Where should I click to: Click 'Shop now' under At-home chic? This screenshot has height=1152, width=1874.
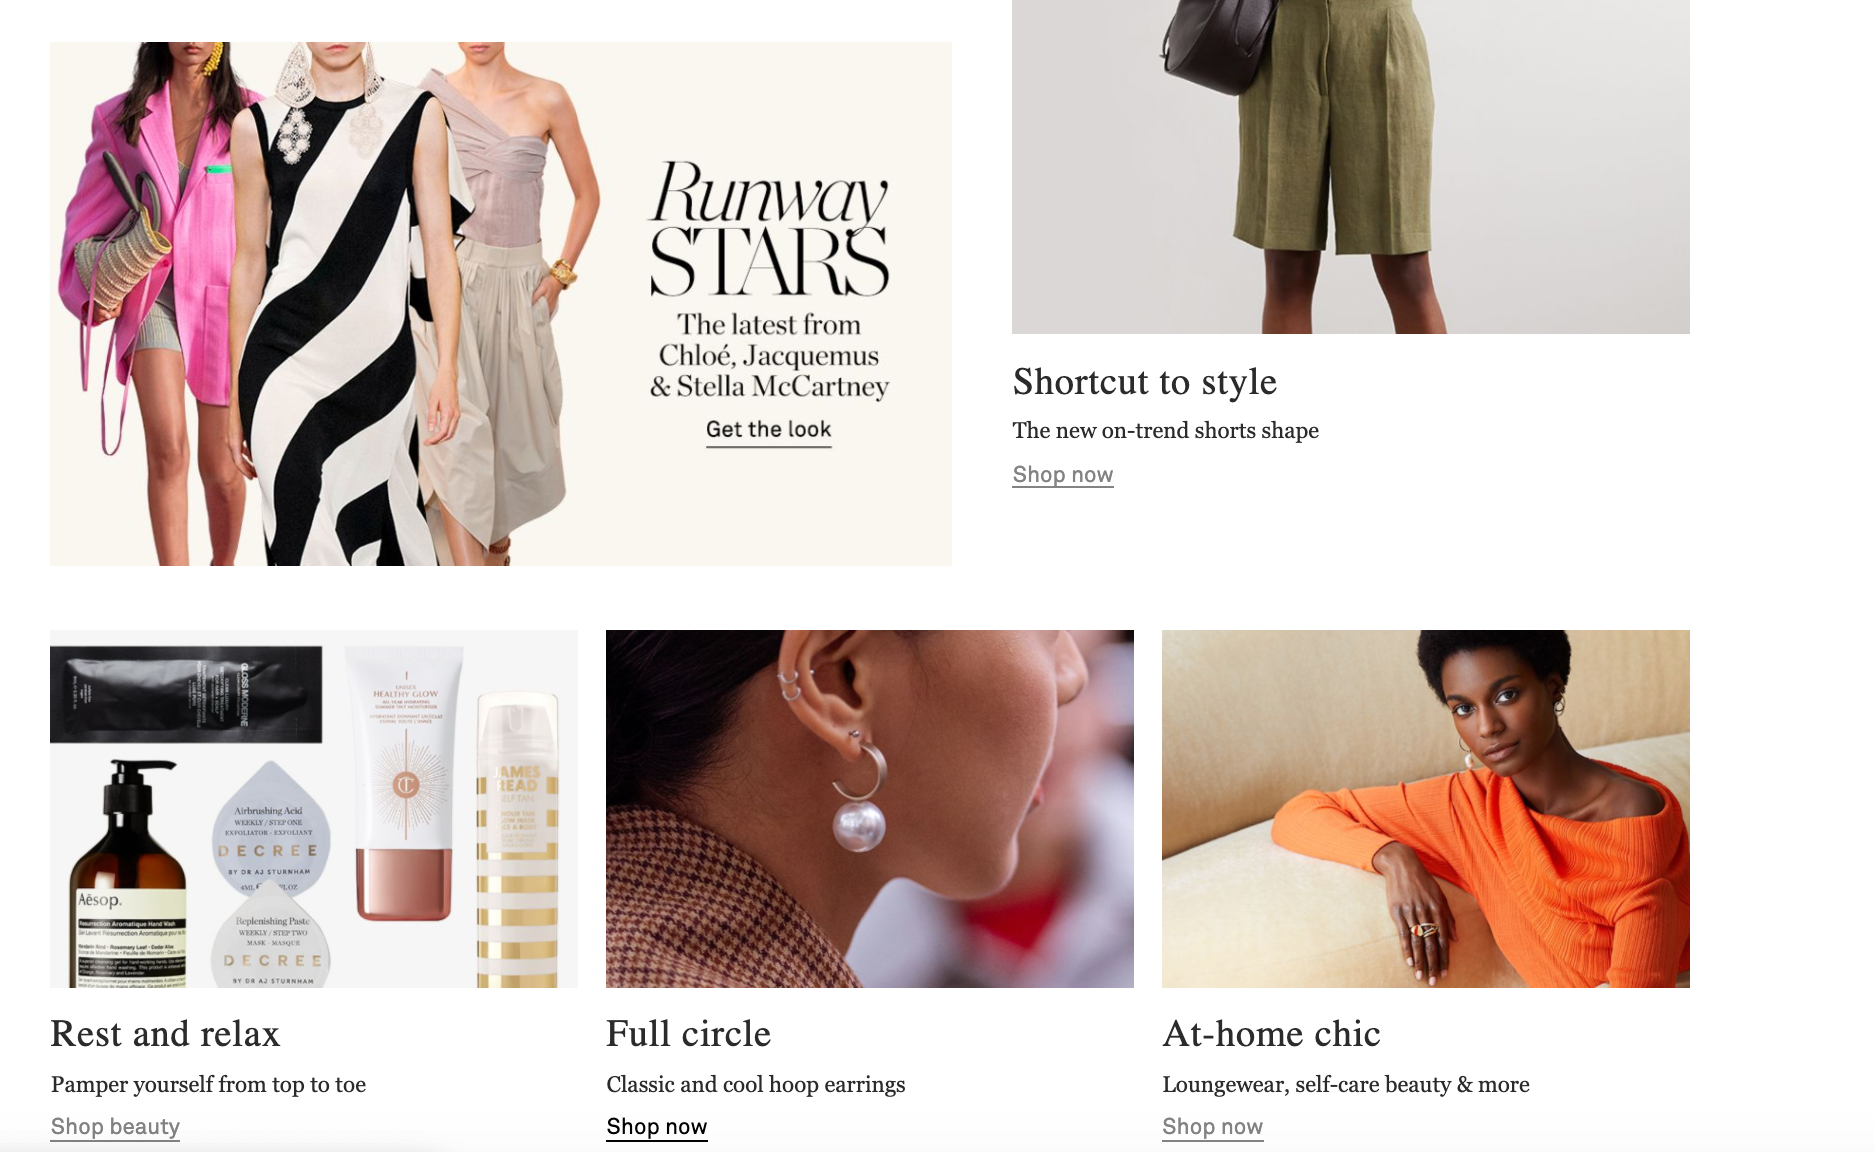click(x=1213, y=1127)
